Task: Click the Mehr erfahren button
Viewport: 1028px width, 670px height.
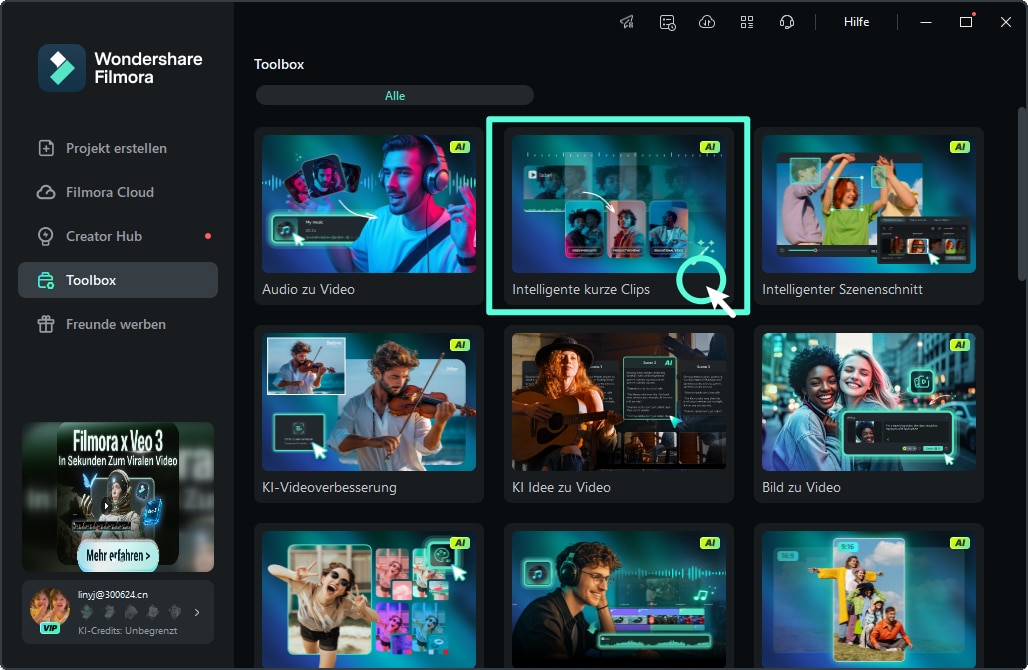Action: click(118, 555)
